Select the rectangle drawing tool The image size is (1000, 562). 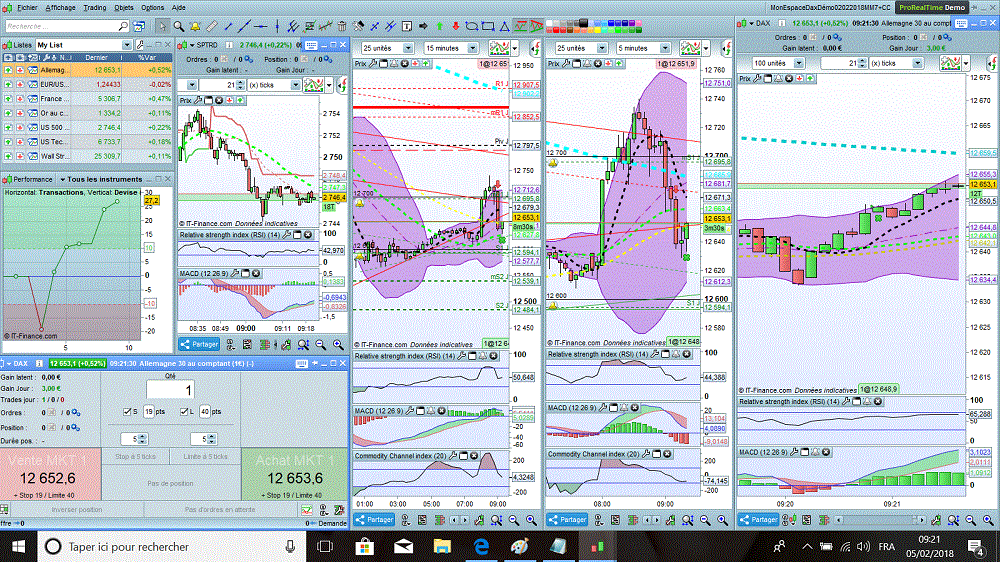click(x=488, y=26)
